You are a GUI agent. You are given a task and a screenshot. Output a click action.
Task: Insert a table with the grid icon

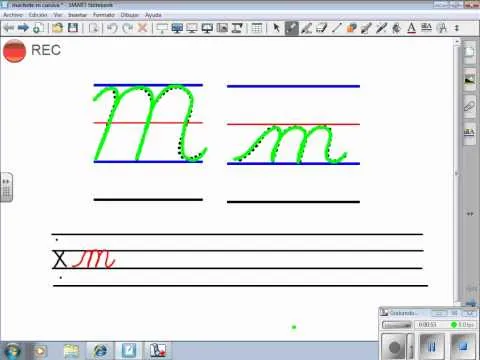click(x=257, y=28)
